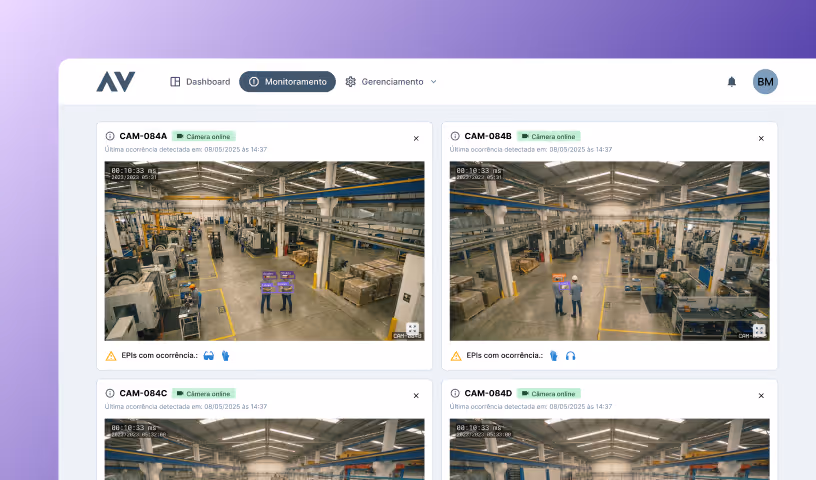The height and width of the screenshot is (480, 816).
Task: Click the Dashboard layout icon
Action: [x=175, y=82]
